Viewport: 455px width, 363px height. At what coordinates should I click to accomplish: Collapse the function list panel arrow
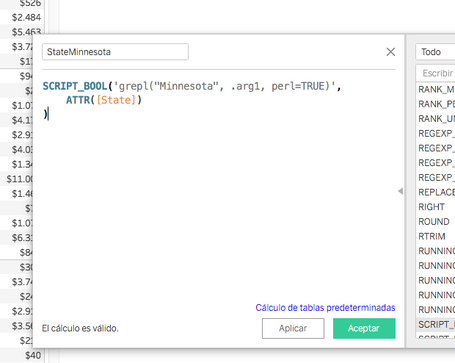400,191
